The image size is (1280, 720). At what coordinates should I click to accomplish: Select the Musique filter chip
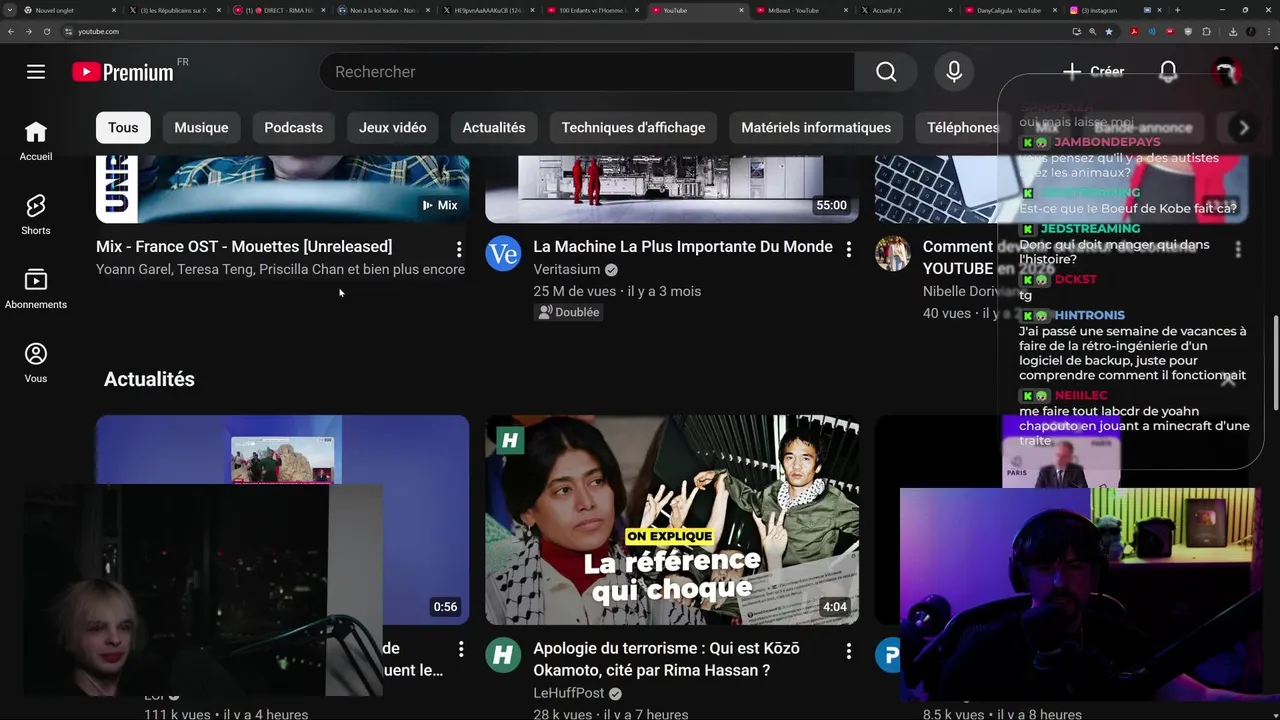(201, 127)
